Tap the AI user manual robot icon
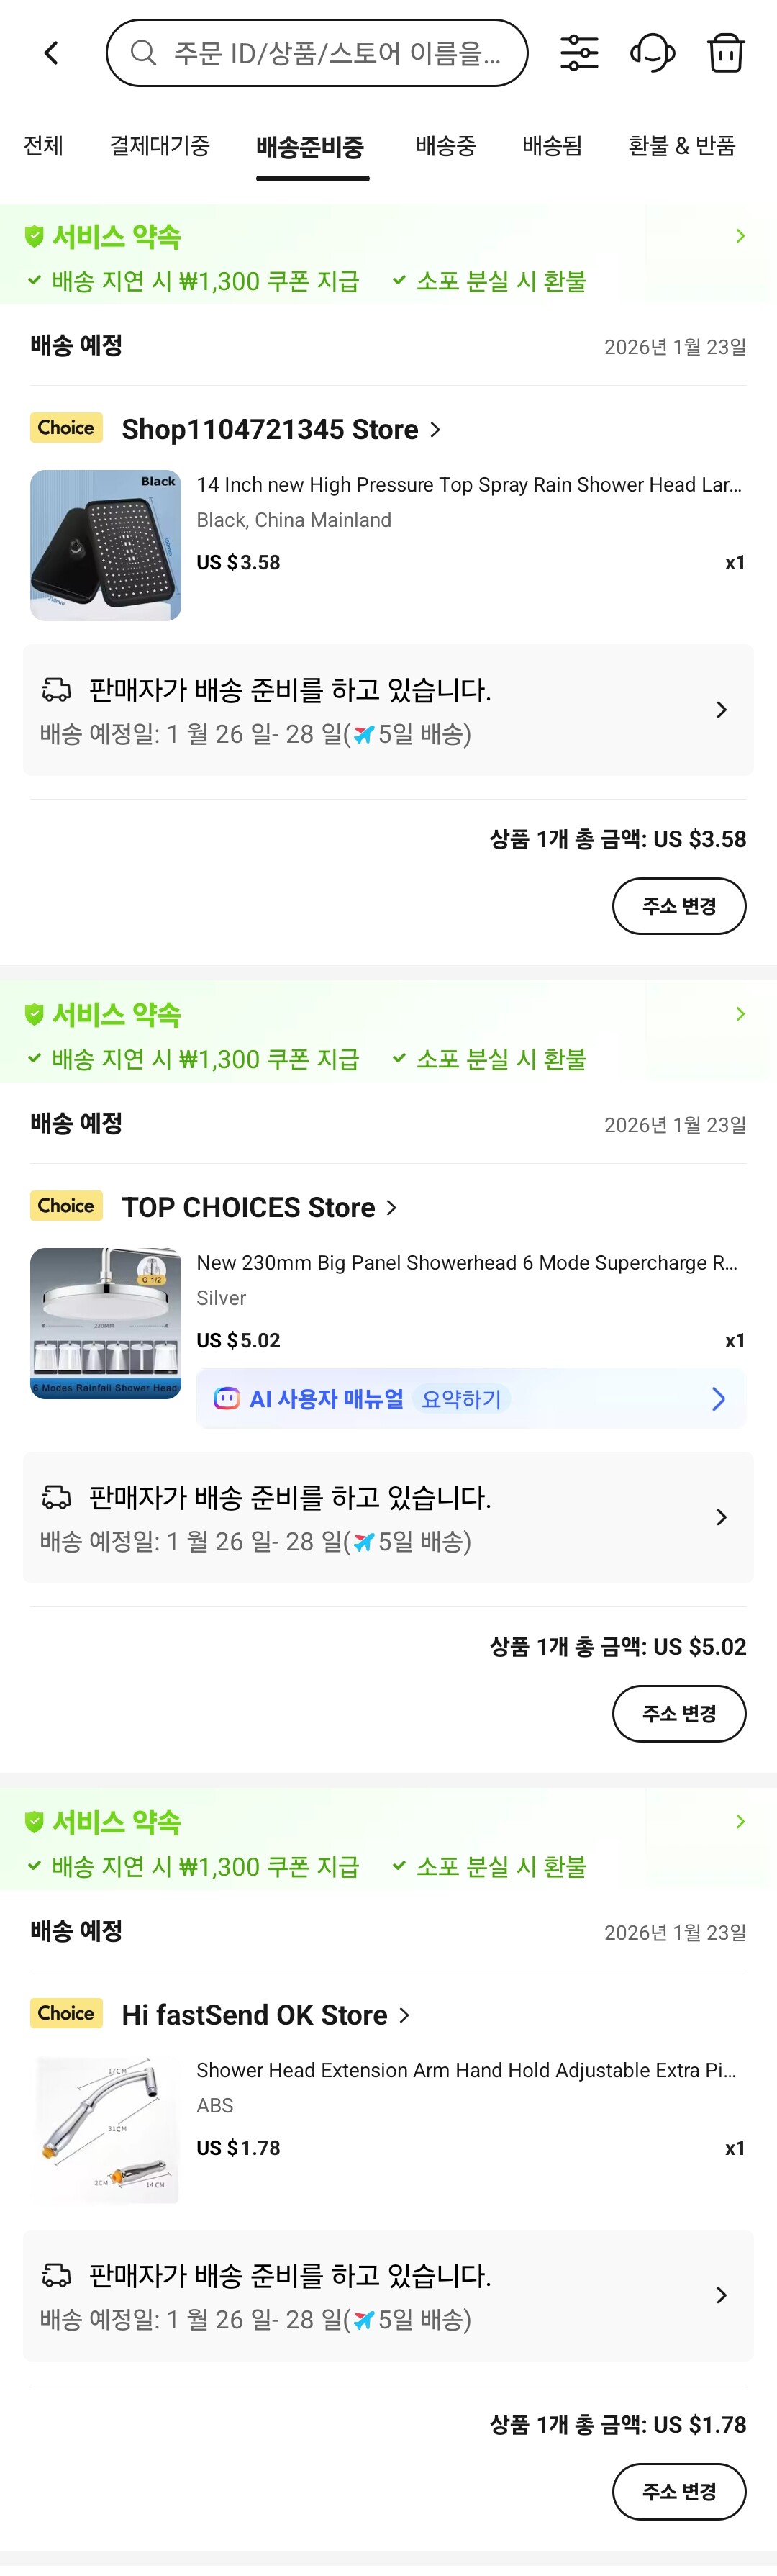The width and height of the screenshot is (777, 2576). (x=227, y=1398)
